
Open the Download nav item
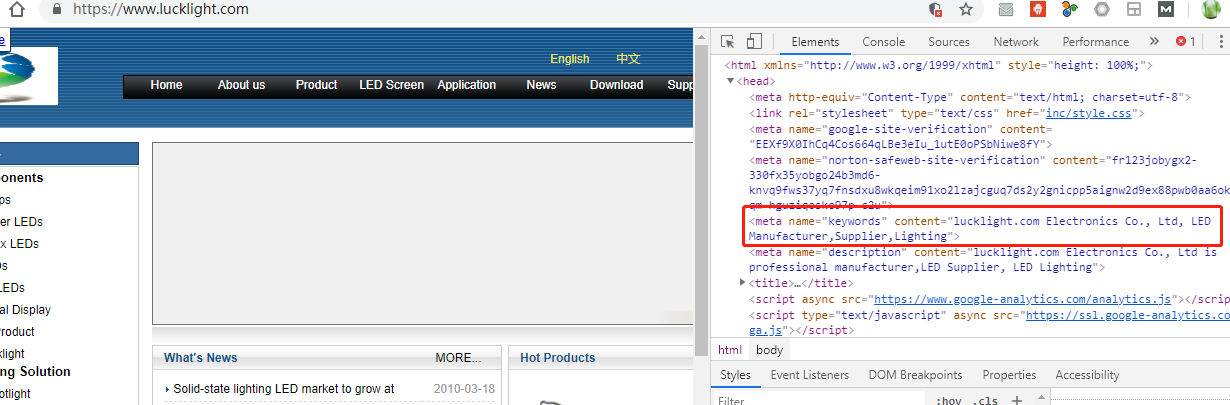[616, 85]
